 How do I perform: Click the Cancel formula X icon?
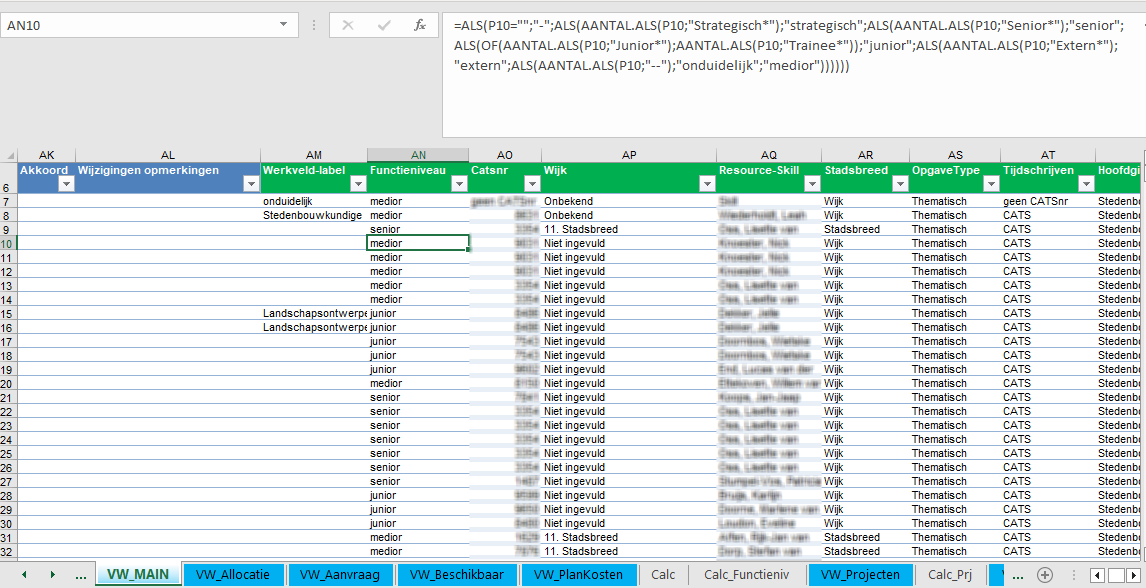pos(348,25)
